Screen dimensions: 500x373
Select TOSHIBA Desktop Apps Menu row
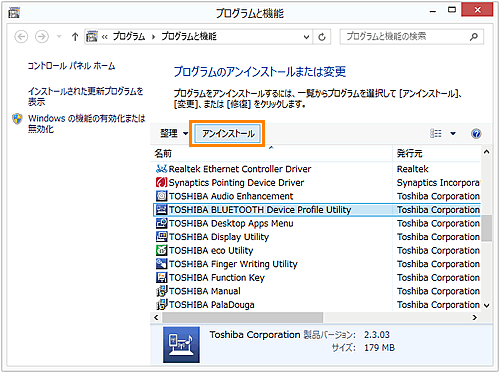[x=317, y=223]
